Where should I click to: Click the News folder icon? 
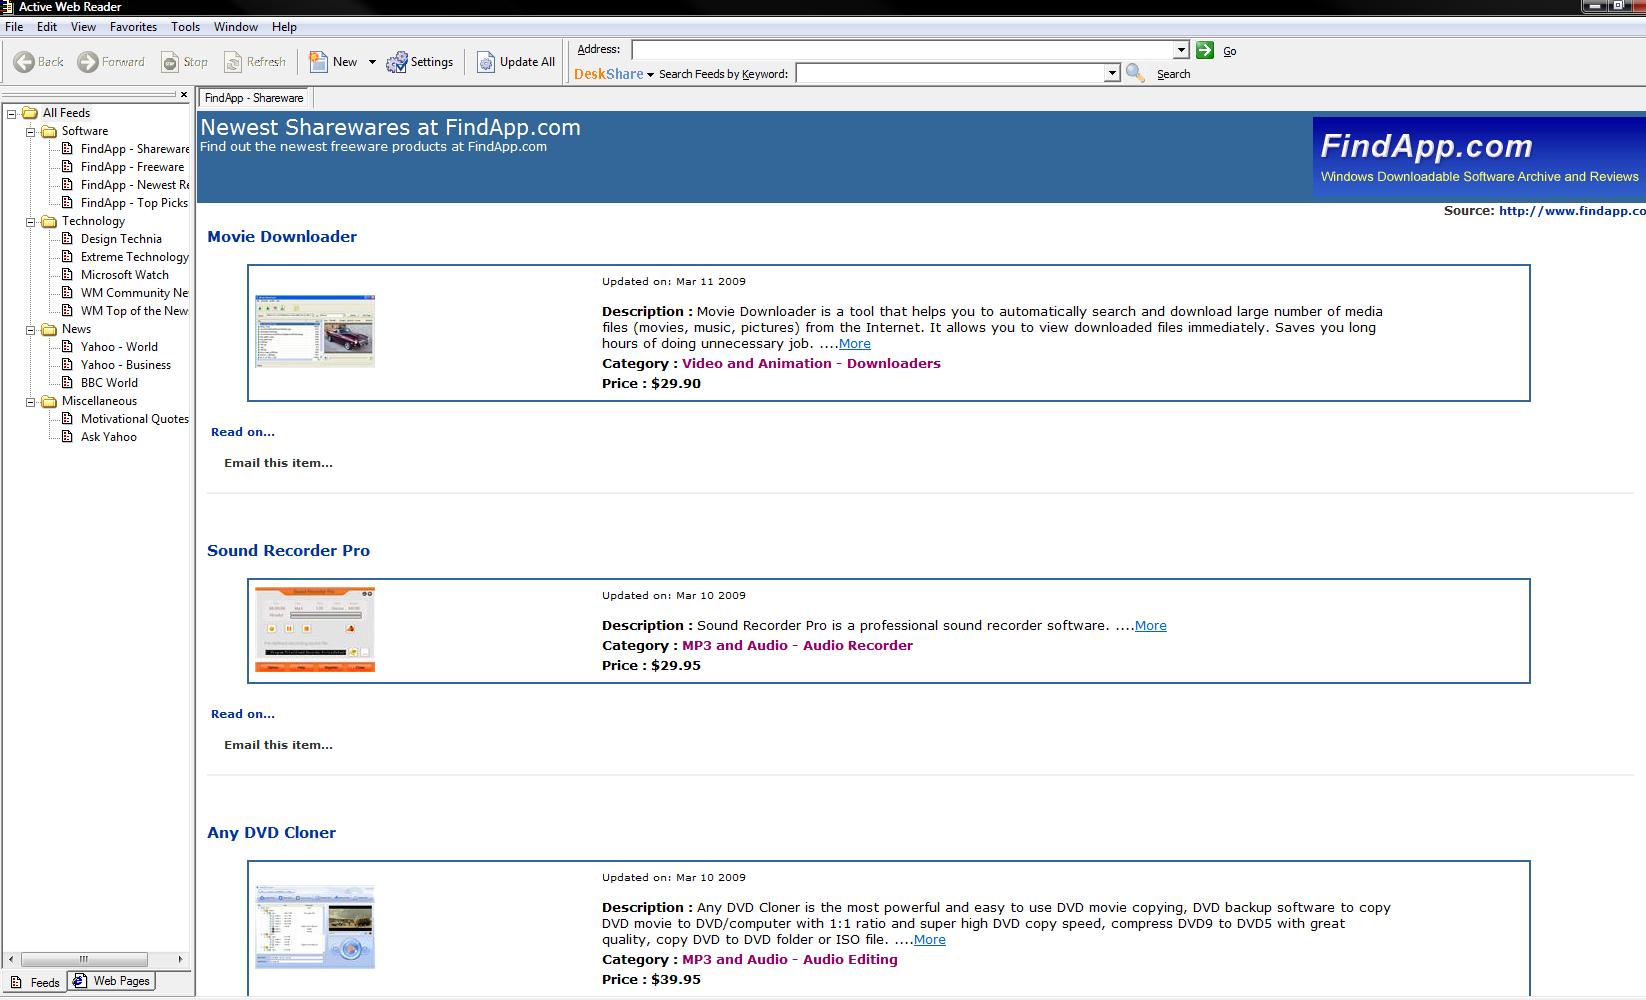tap(49, 329)
